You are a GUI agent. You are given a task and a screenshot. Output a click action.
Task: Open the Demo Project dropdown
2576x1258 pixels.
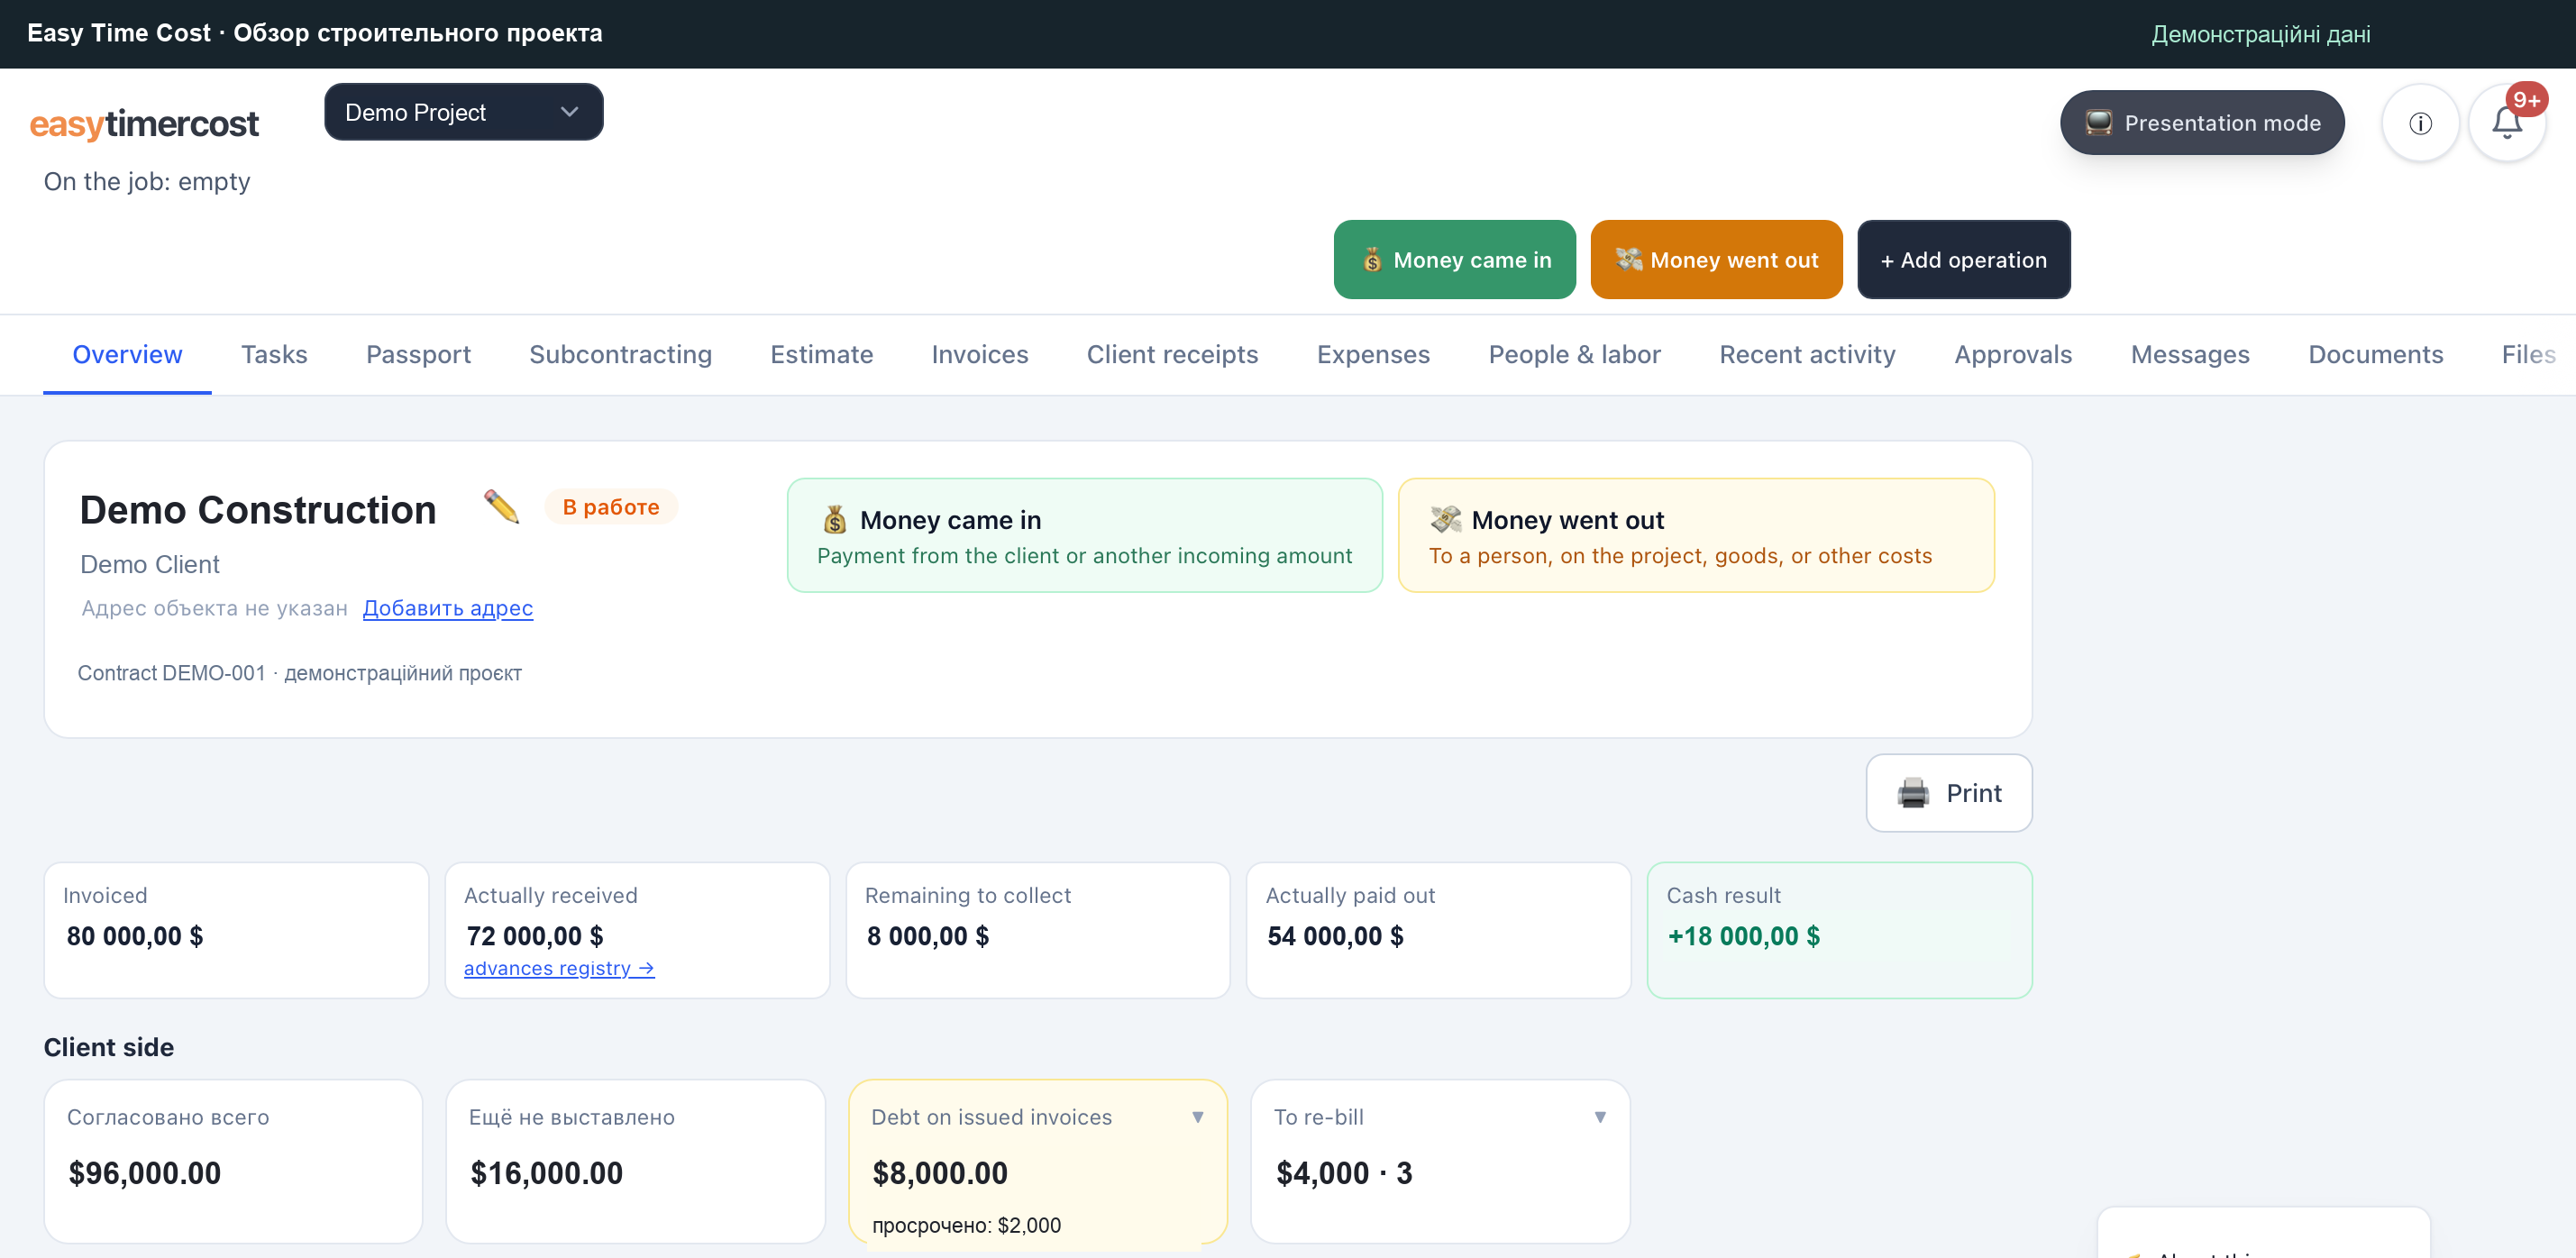463,112
